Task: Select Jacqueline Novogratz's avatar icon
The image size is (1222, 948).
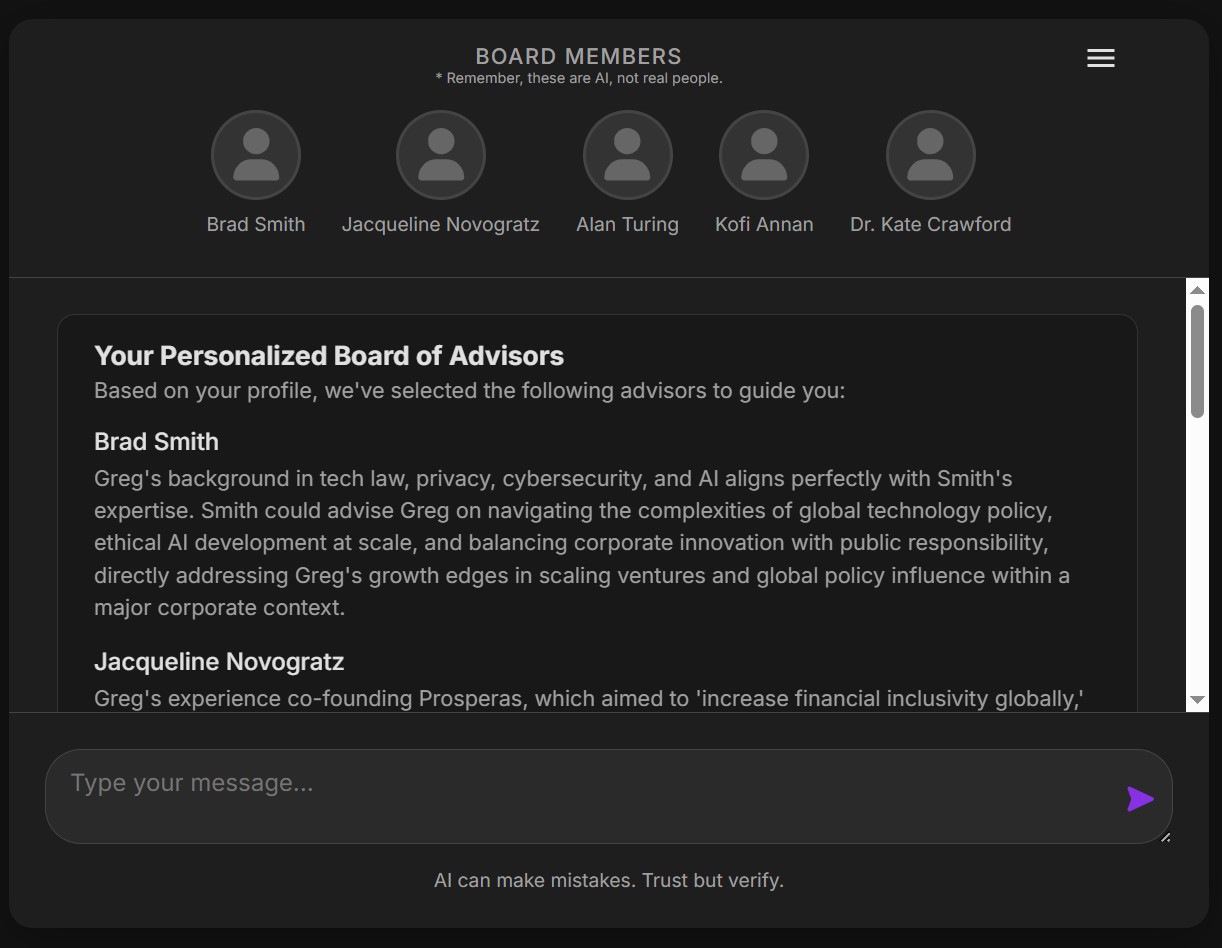Action: pyautogui.click(x=441, y=155)
